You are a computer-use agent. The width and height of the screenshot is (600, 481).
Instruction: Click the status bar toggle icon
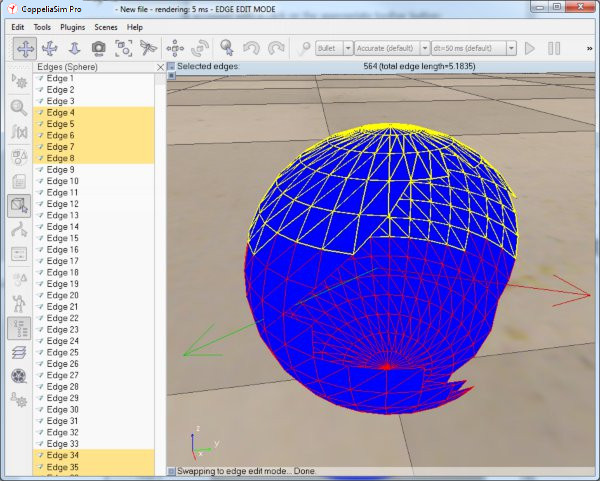tap(171, 471)
